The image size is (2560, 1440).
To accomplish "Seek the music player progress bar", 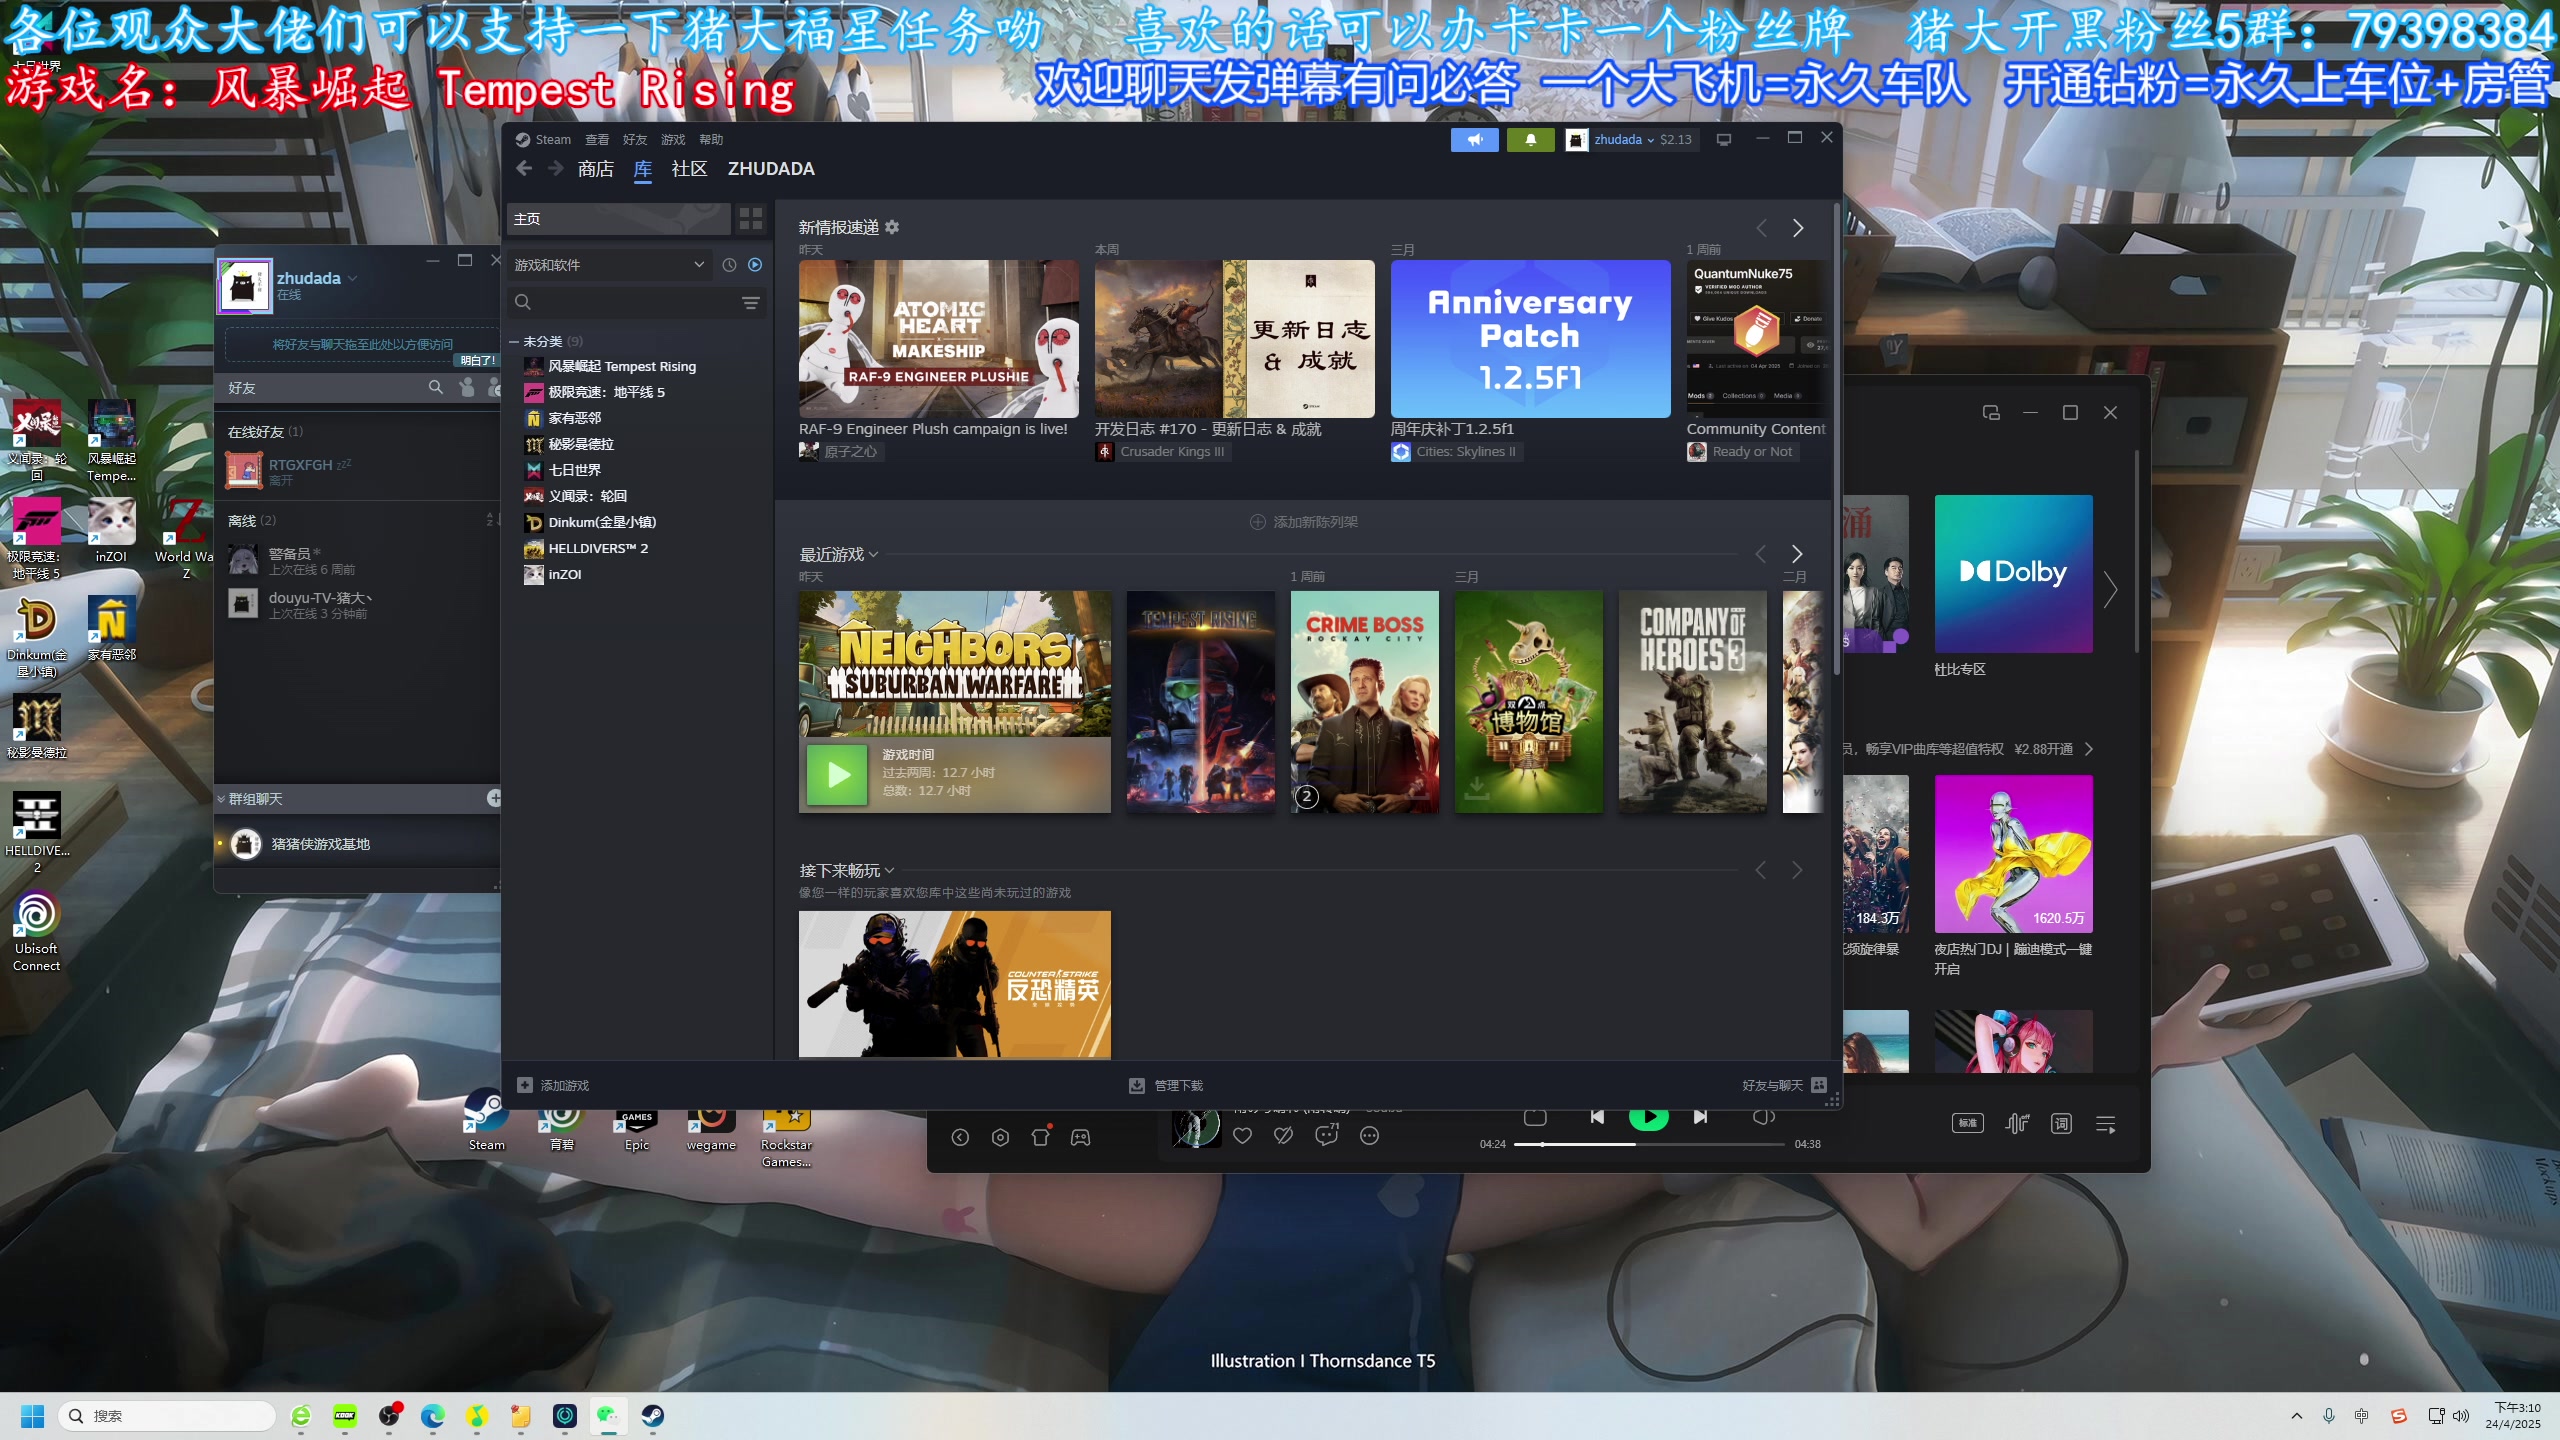I will [x=1649, y=1144].
